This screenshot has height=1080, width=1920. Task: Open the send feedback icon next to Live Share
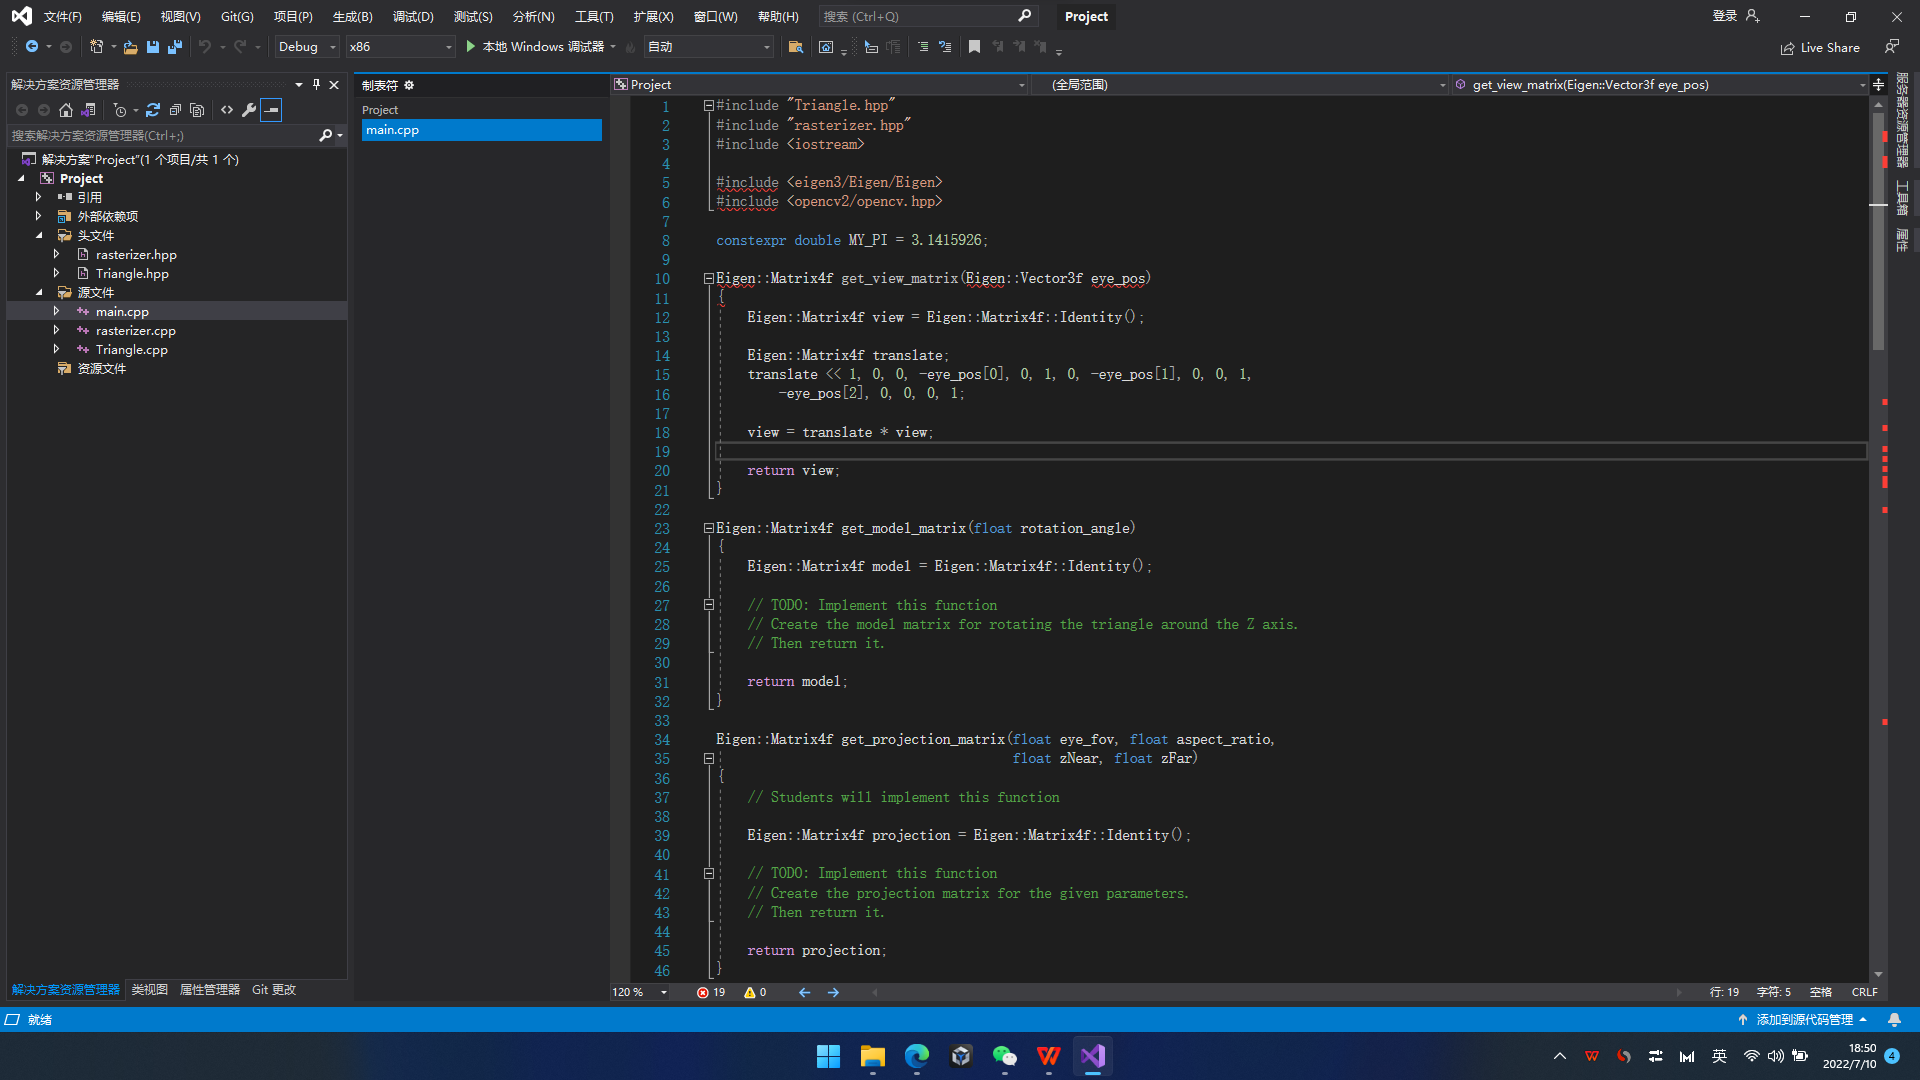1892,47
